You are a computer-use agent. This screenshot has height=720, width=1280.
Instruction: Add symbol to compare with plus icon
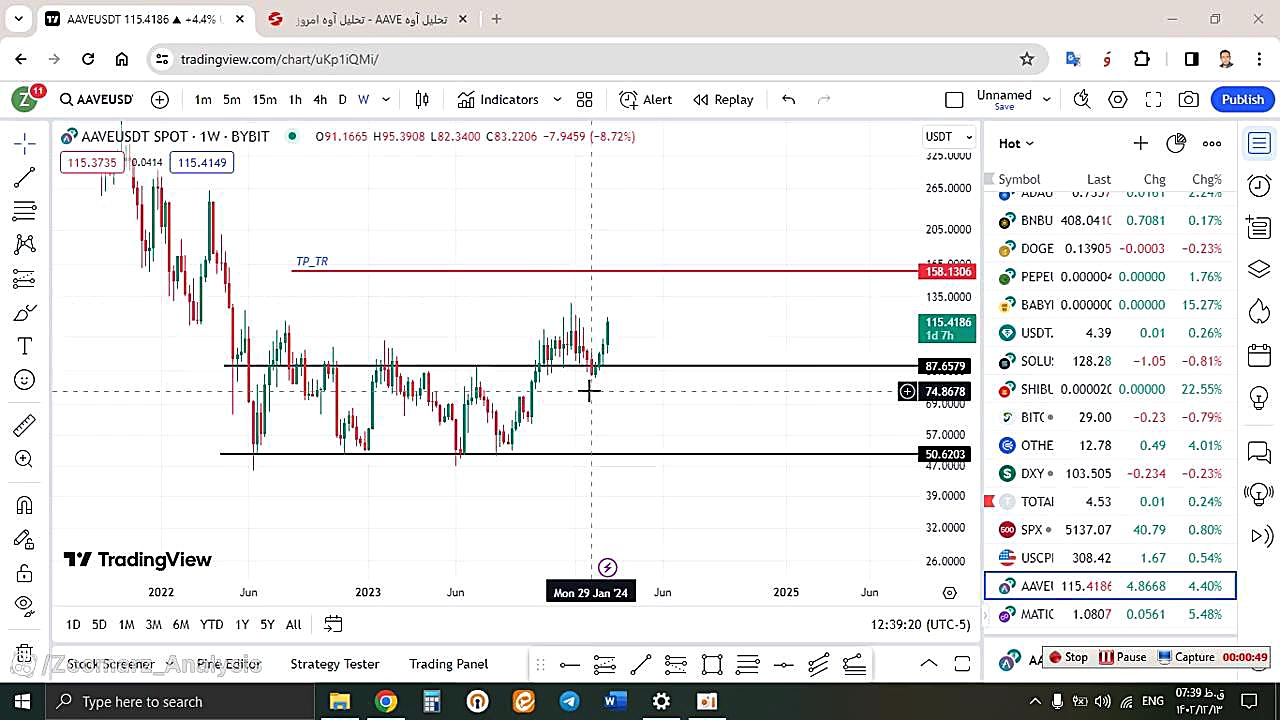(x=160, y=99)
